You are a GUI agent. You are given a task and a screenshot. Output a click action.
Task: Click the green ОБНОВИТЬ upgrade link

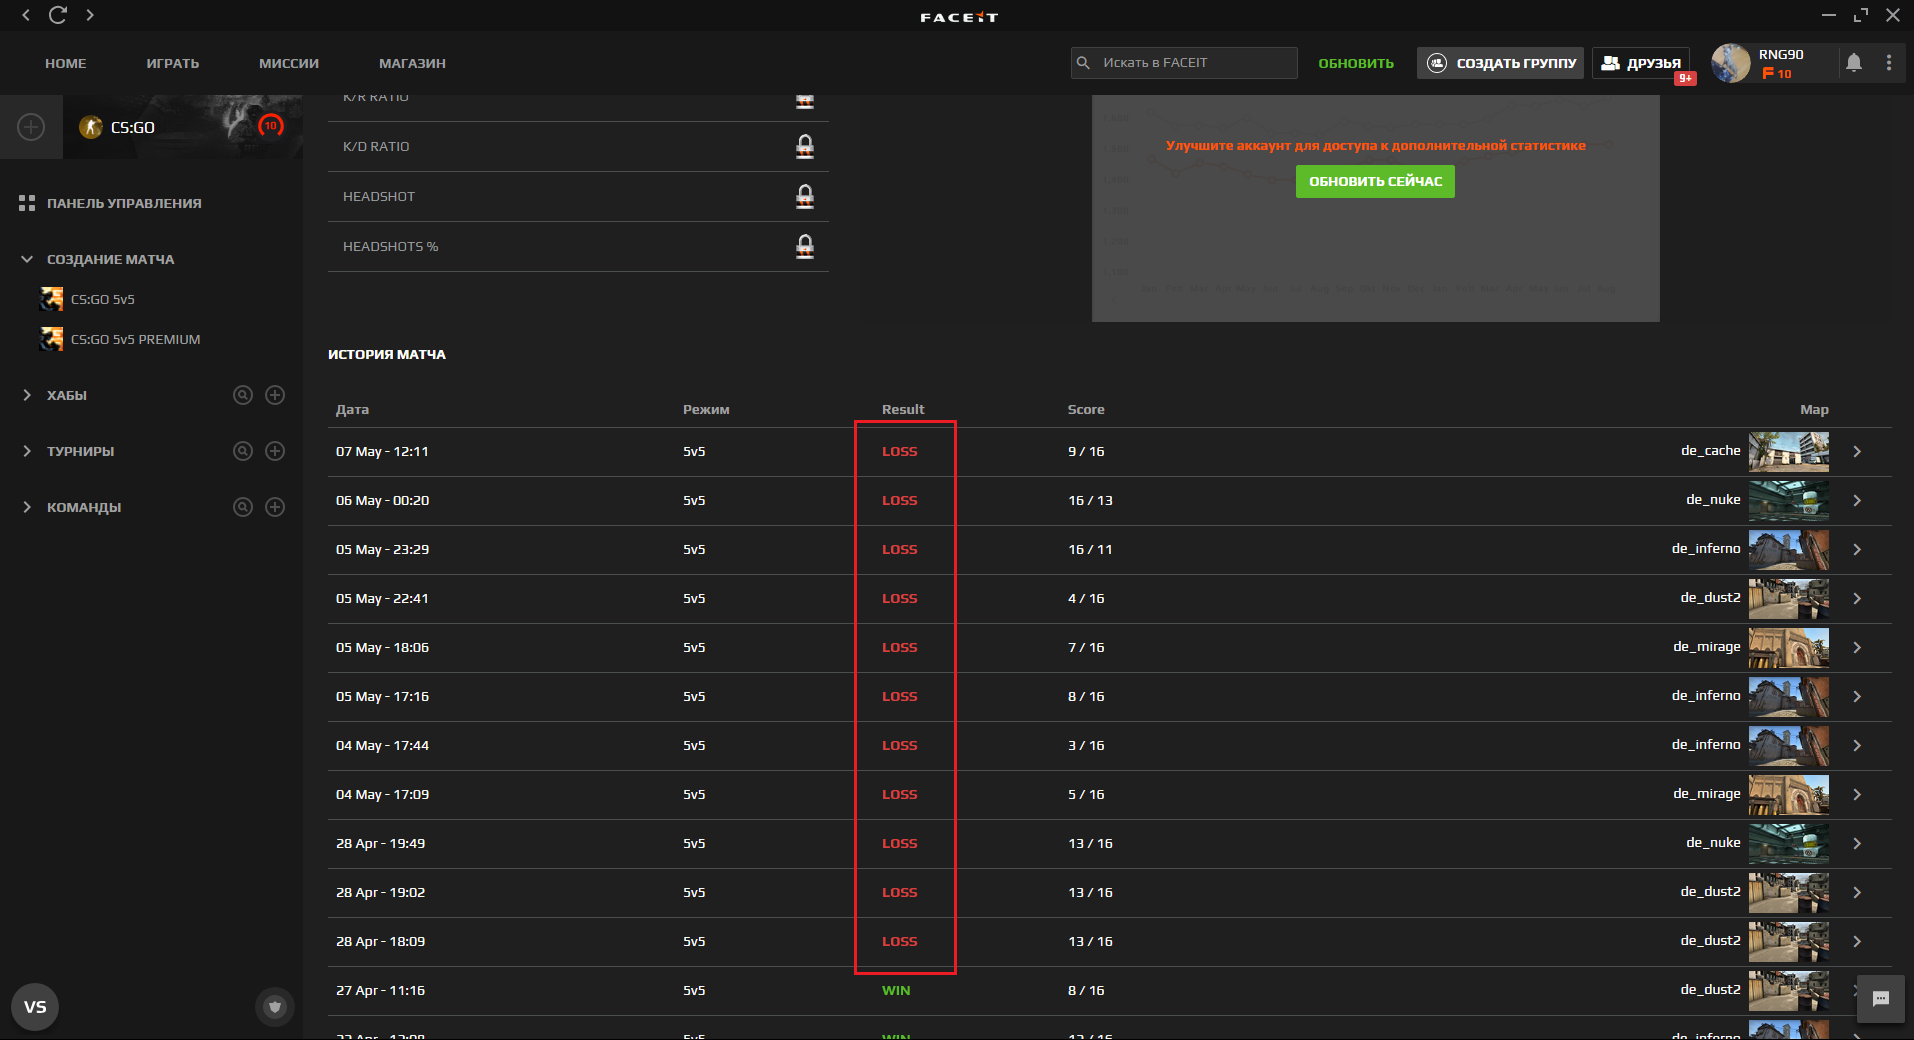tap(1356, 63)
